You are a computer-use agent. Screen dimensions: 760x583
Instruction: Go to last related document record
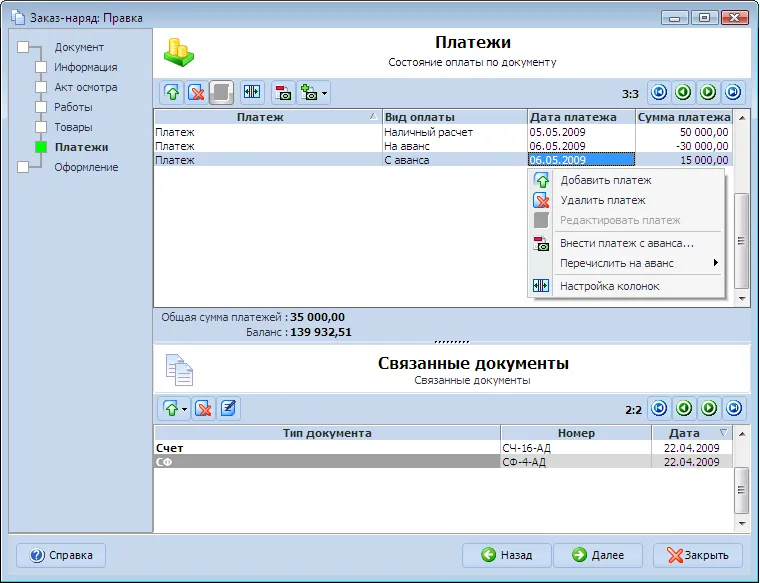click(x=734, y=408)
